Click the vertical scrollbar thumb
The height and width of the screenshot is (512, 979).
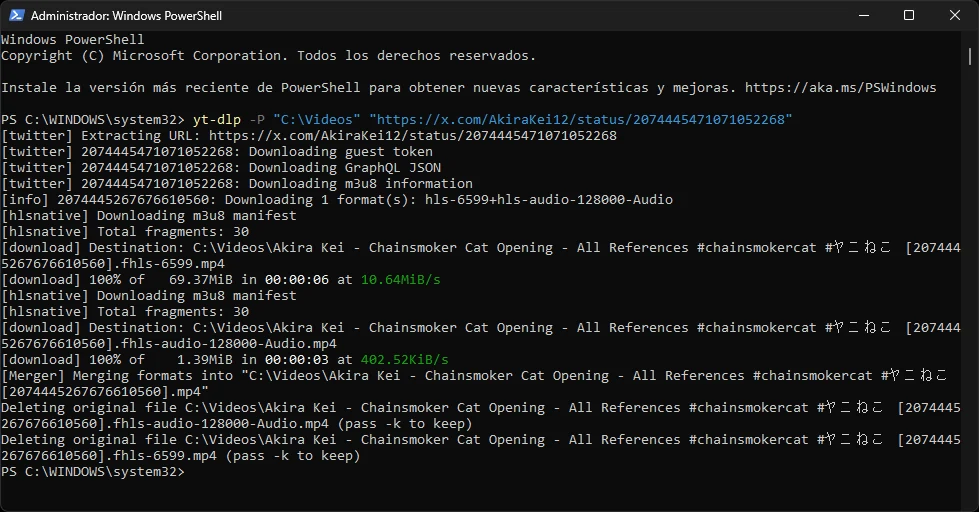(x=970, y=56)
